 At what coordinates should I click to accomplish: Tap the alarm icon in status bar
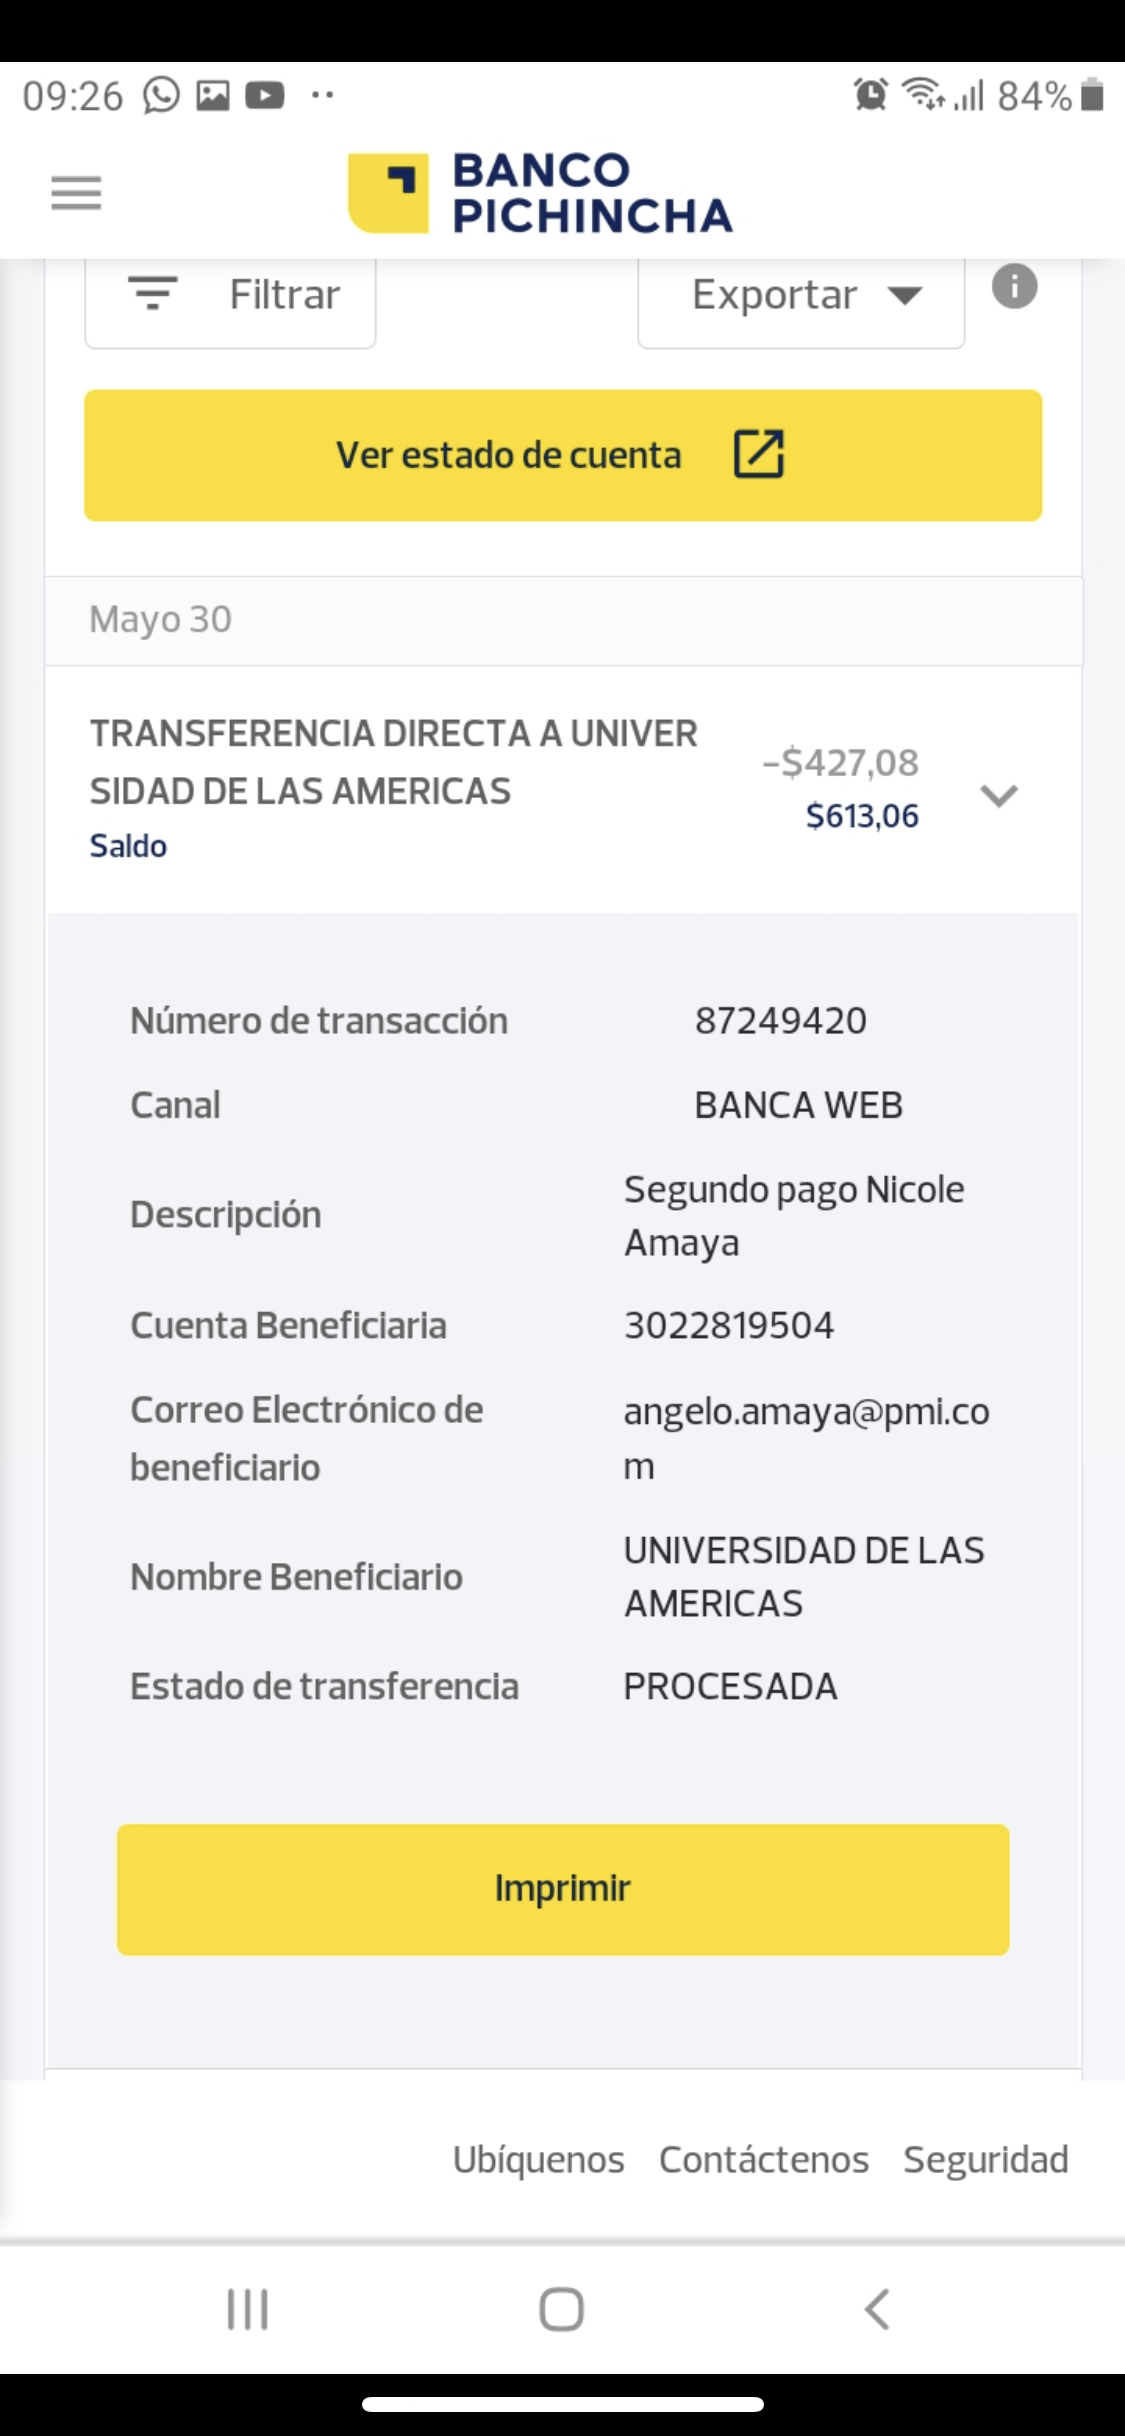point(870,95)
